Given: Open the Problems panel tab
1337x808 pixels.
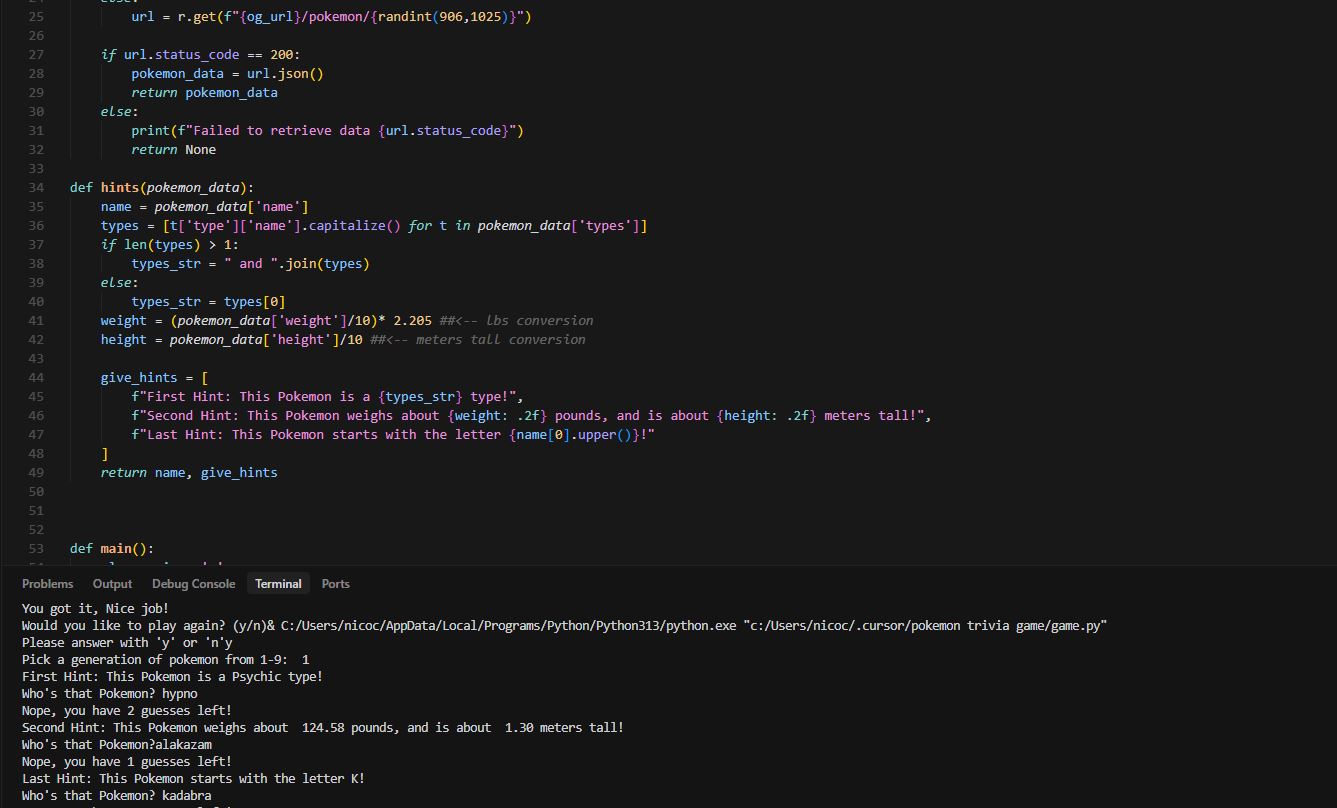Looking at the screenshot, I should coord(47,584).
